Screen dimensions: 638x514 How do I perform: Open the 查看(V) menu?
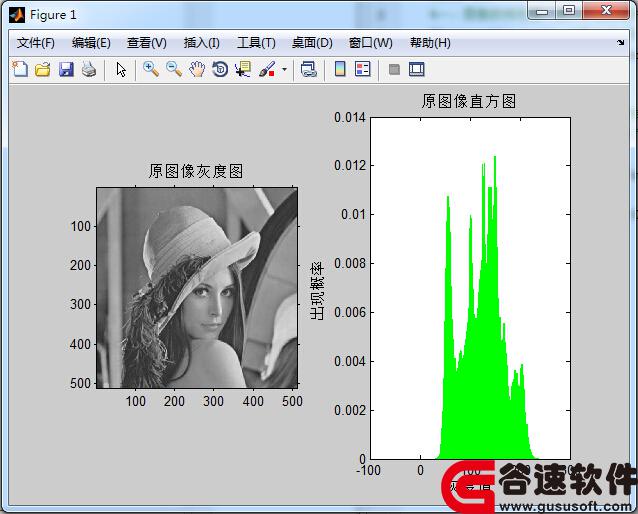[146, 43]
